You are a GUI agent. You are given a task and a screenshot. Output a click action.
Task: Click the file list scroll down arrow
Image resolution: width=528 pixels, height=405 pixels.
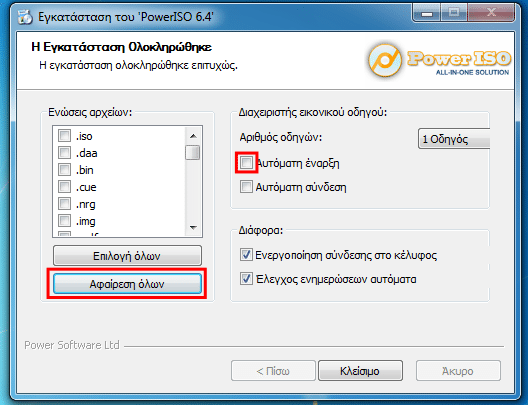point(193,228)
